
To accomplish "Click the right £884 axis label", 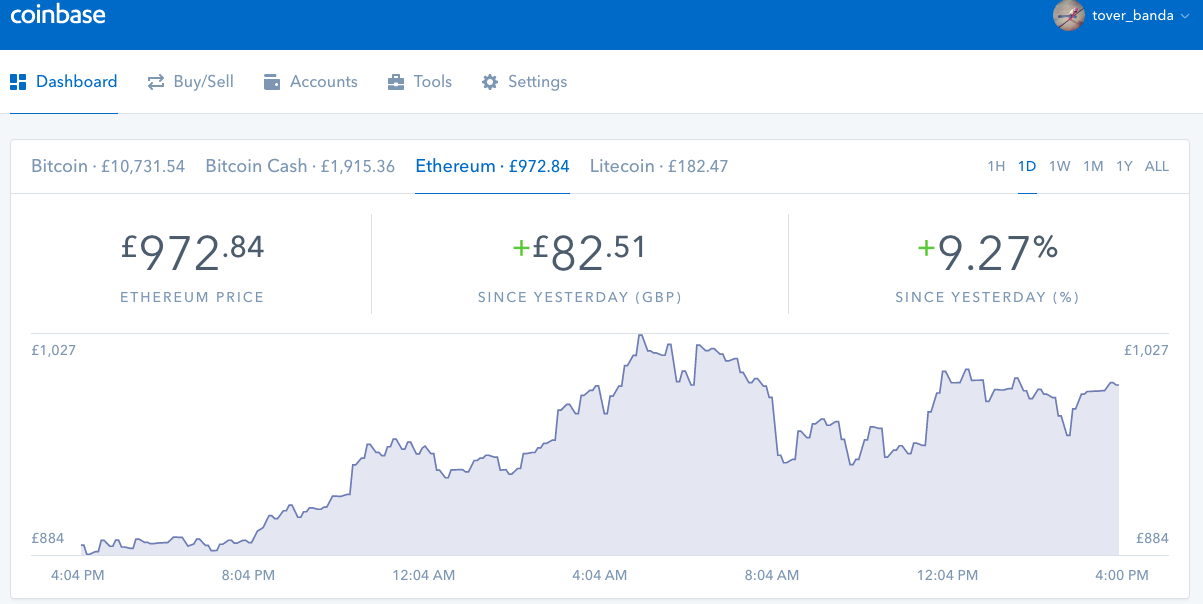I will pos(1152,538).
